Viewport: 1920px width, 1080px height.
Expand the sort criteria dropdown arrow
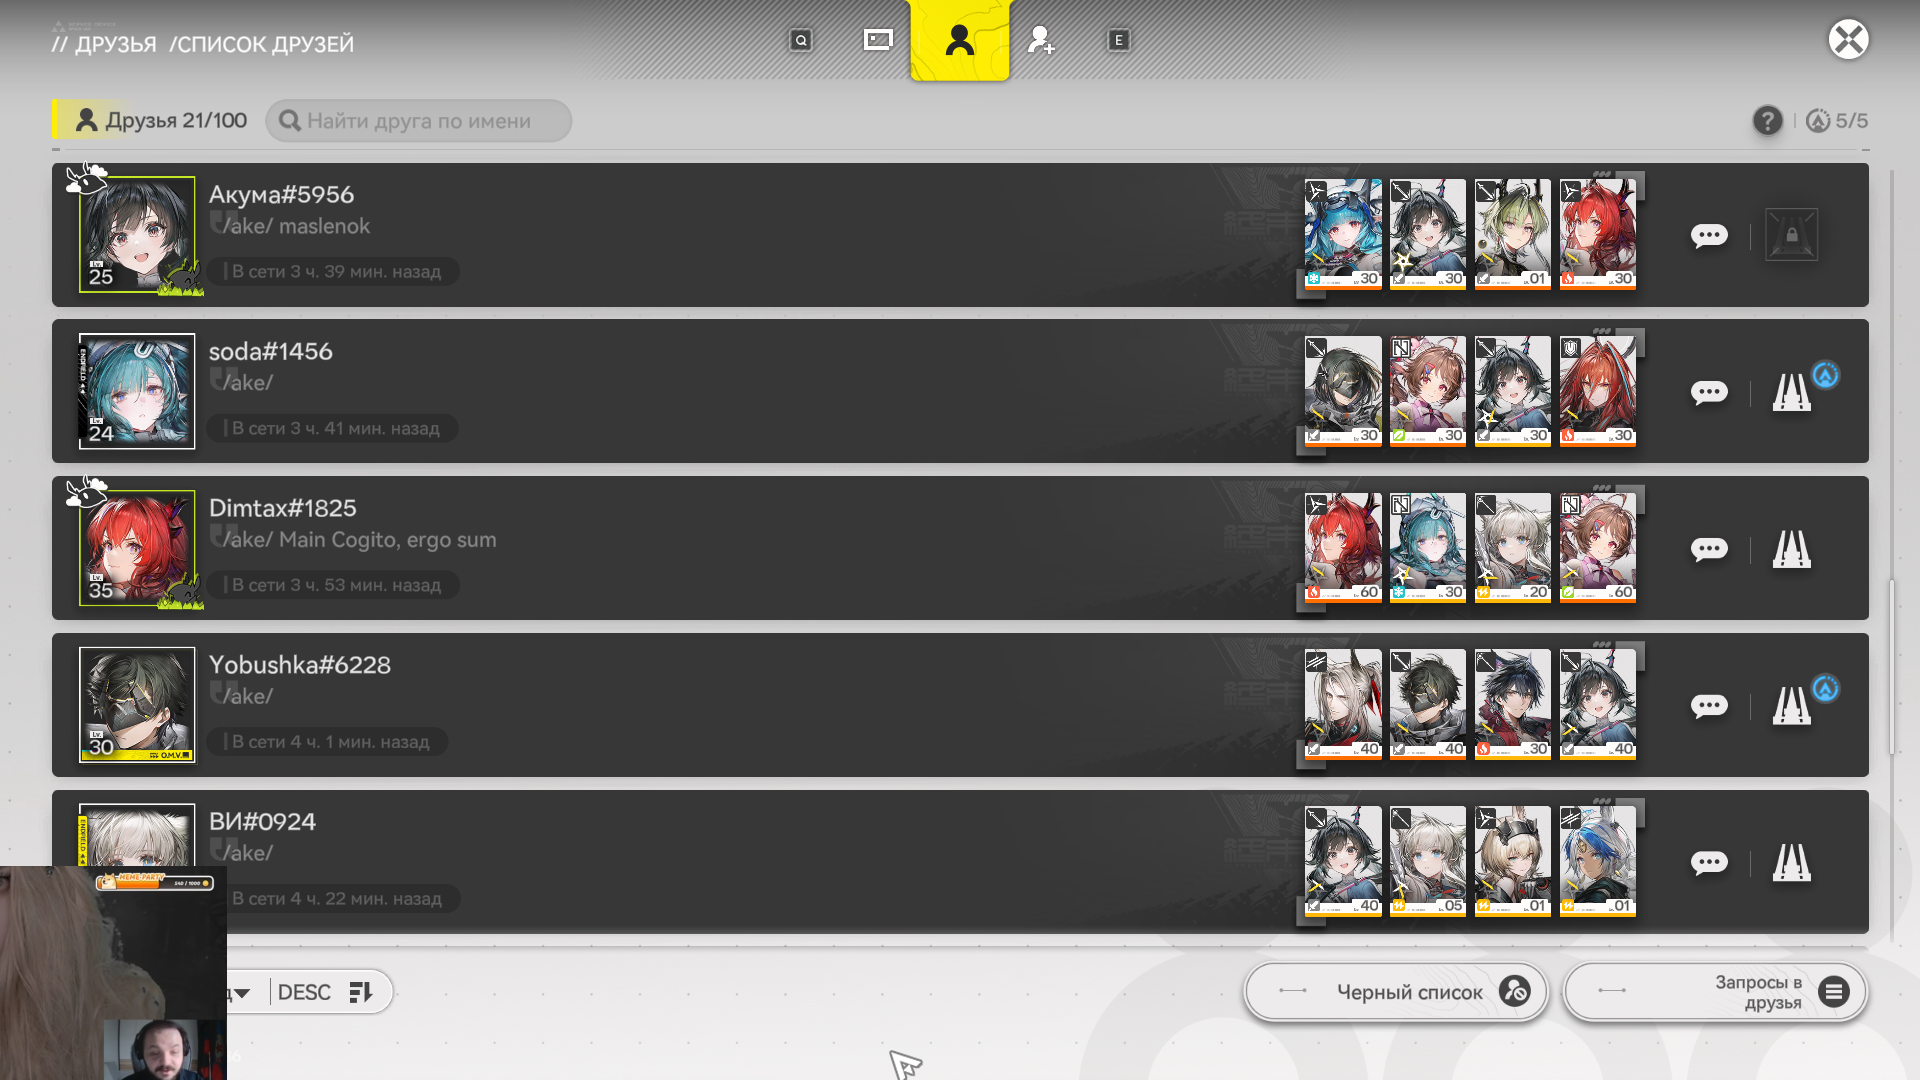pos(242,993)
